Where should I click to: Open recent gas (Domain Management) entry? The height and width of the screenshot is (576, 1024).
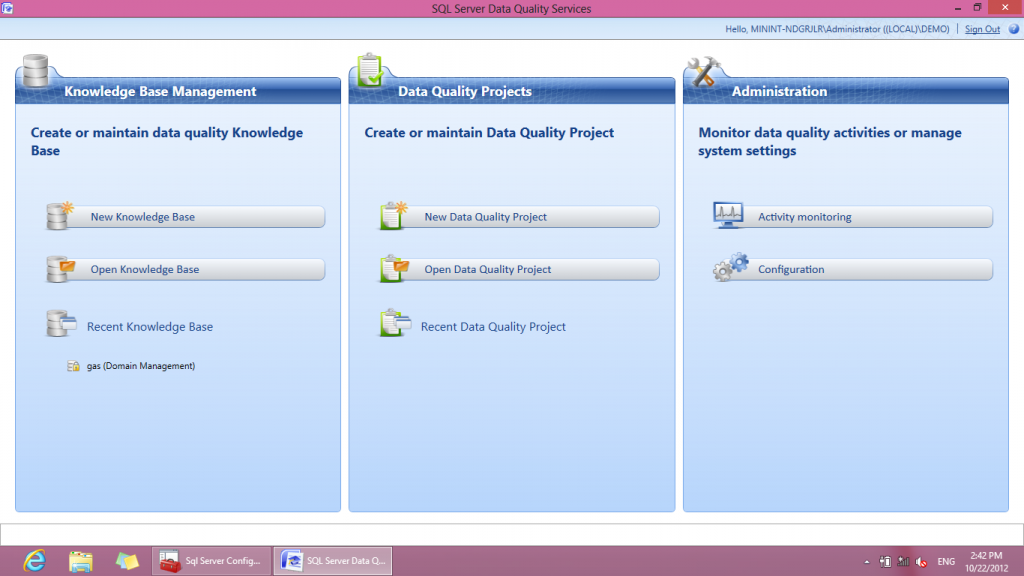pyautogui.click(x=140, y=366)
